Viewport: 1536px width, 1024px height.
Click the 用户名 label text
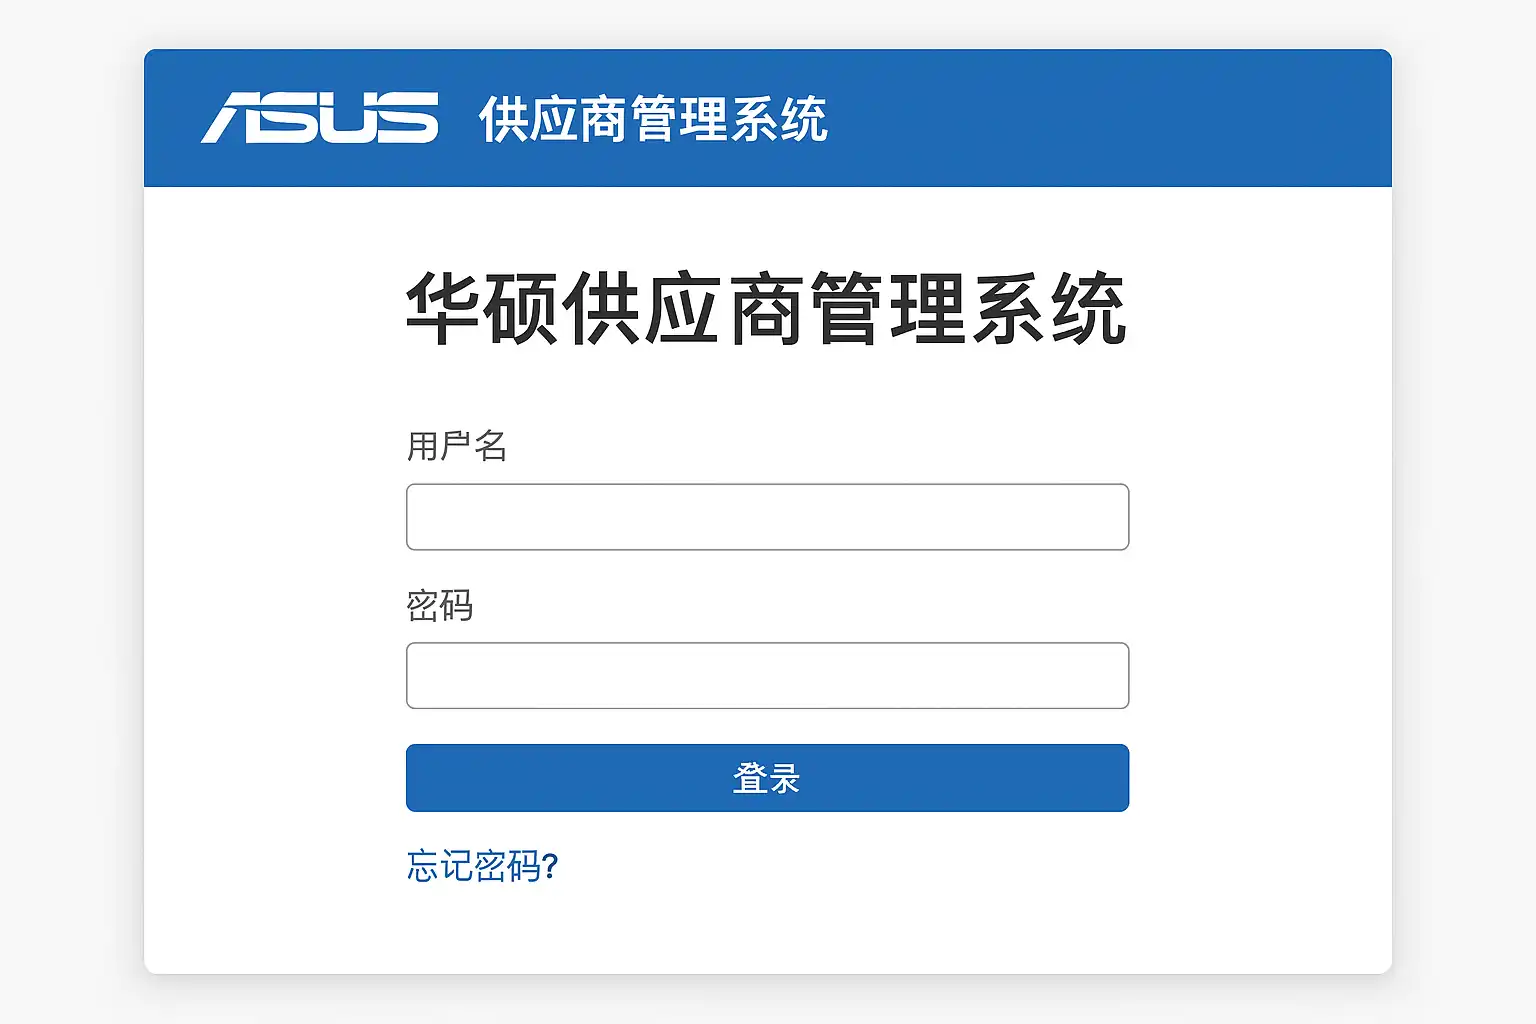(x=457, y=446)
